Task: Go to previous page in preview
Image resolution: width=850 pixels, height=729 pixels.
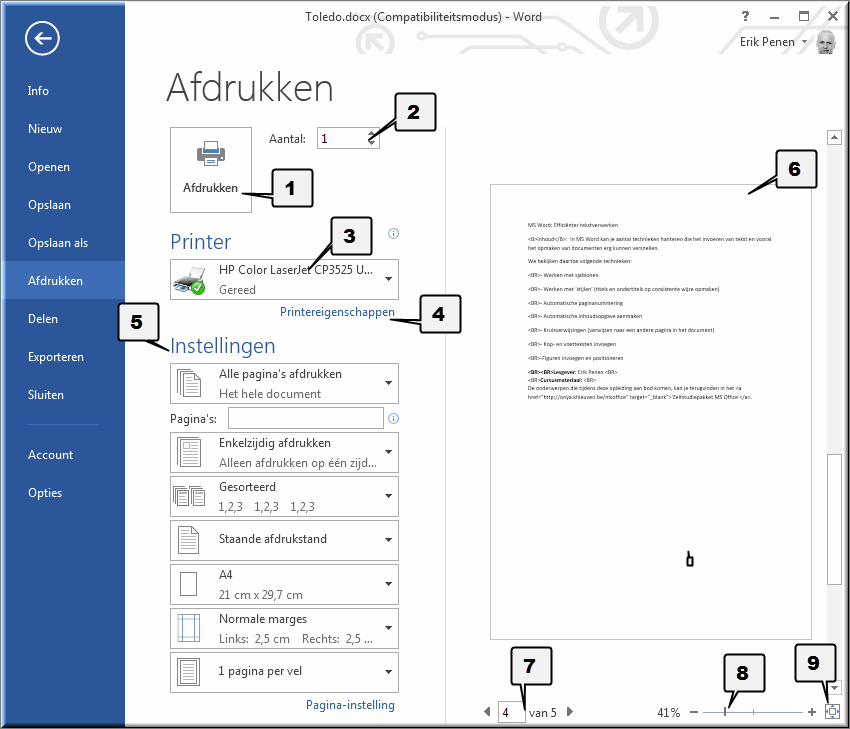Action: pyautogui.click(x=487, y=712)
